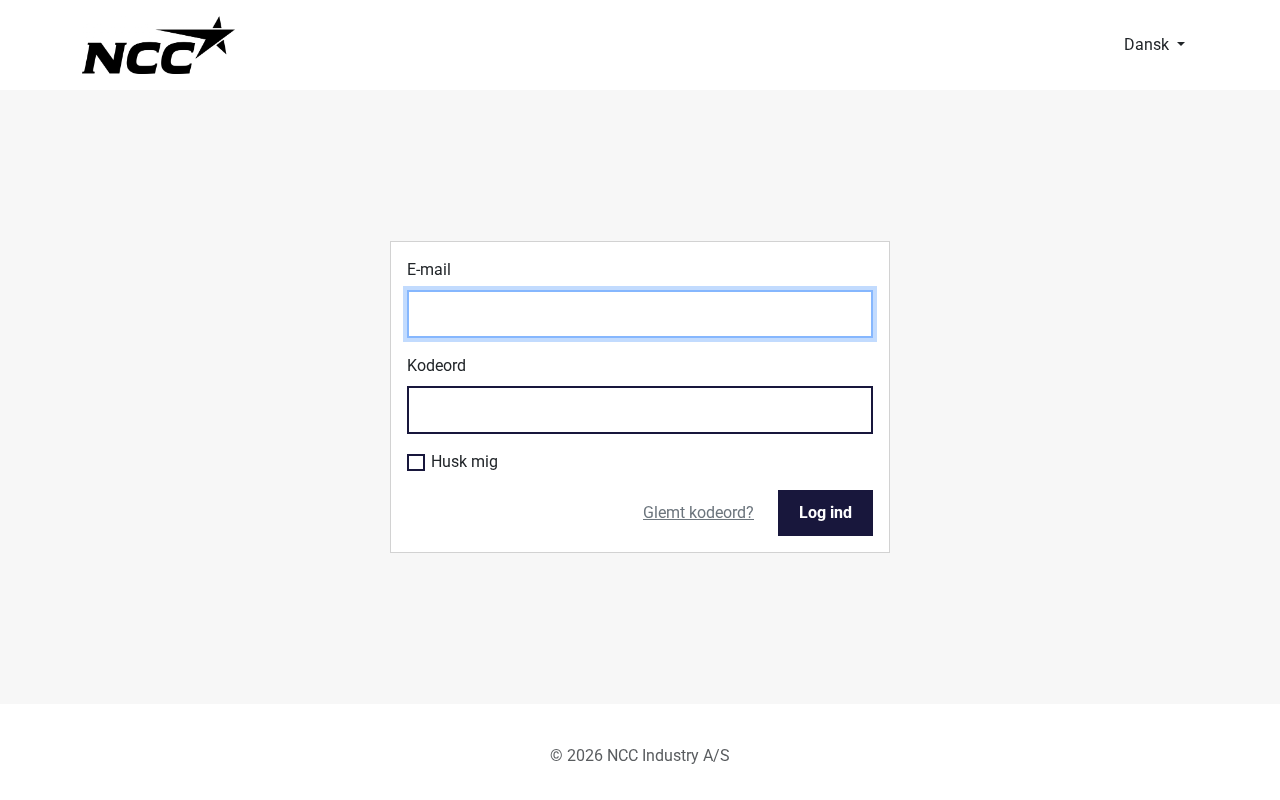Click the Husk mig label text
The width and height of the screenshot is (1280, 800).
(464, 462)
